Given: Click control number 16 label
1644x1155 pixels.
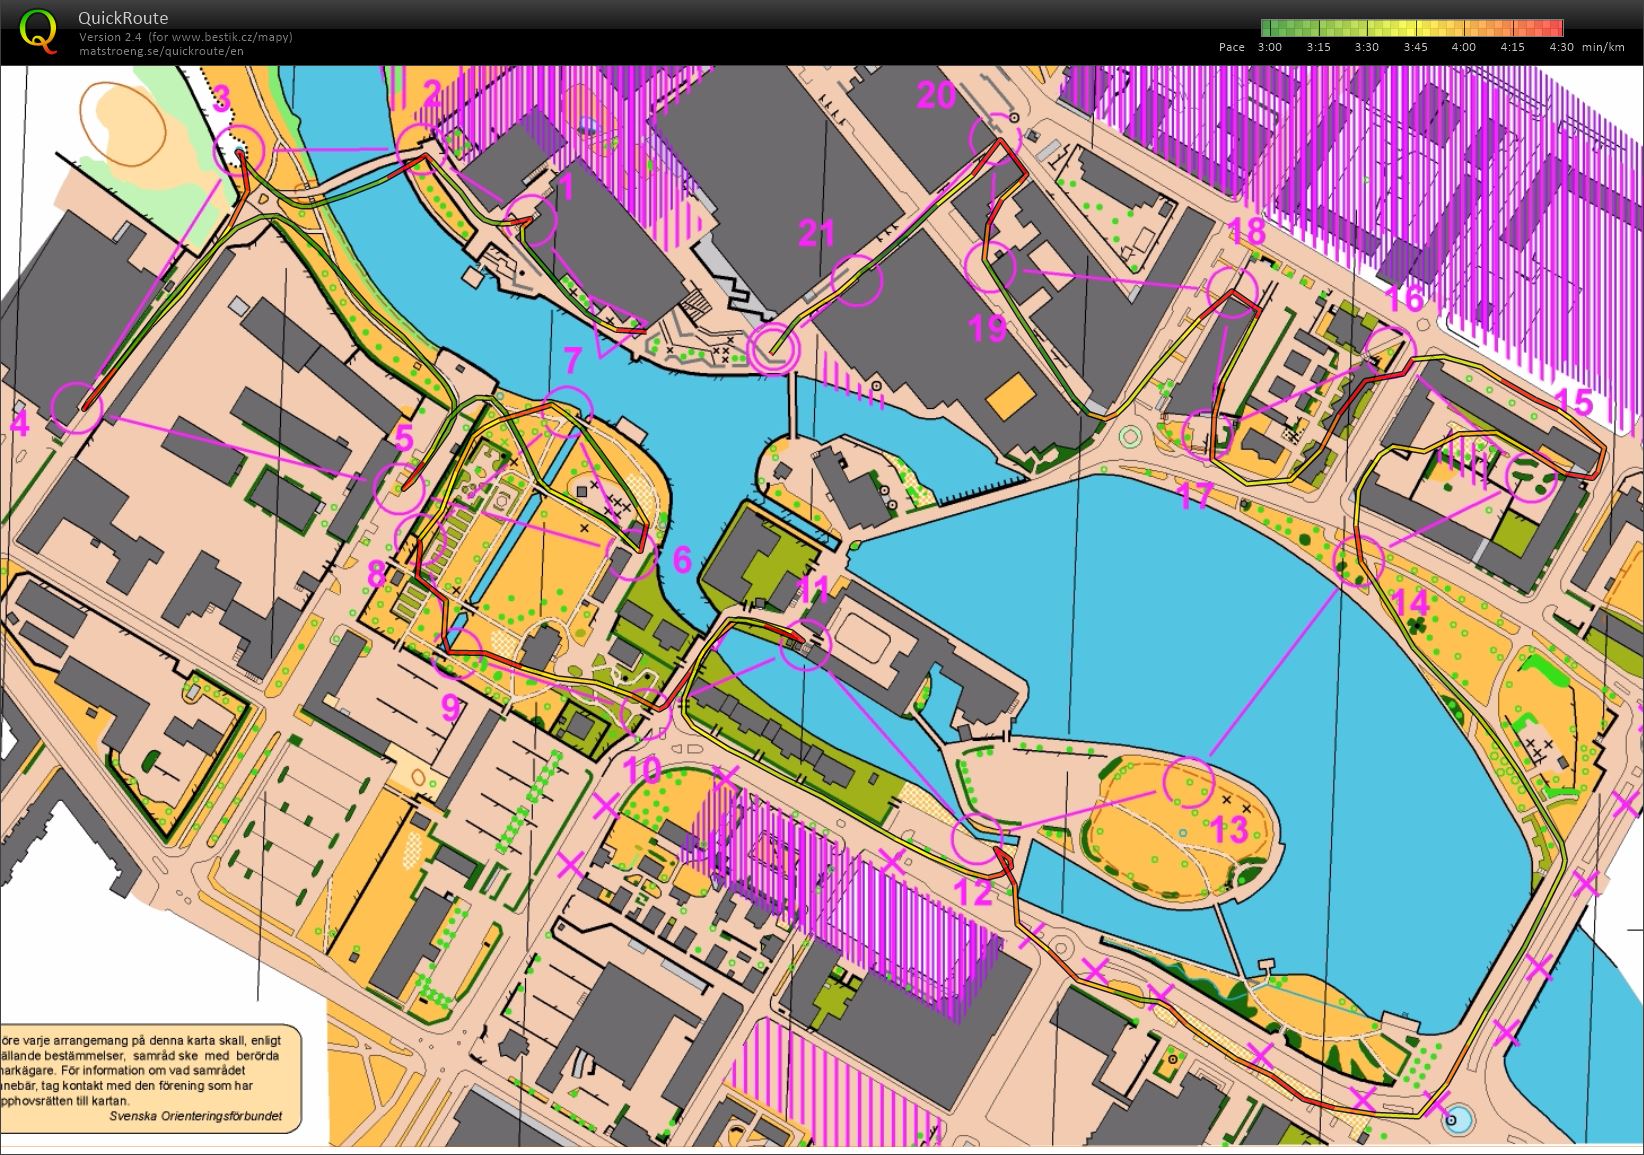Looking at the screenshot, I should [x=1403, y=298].
